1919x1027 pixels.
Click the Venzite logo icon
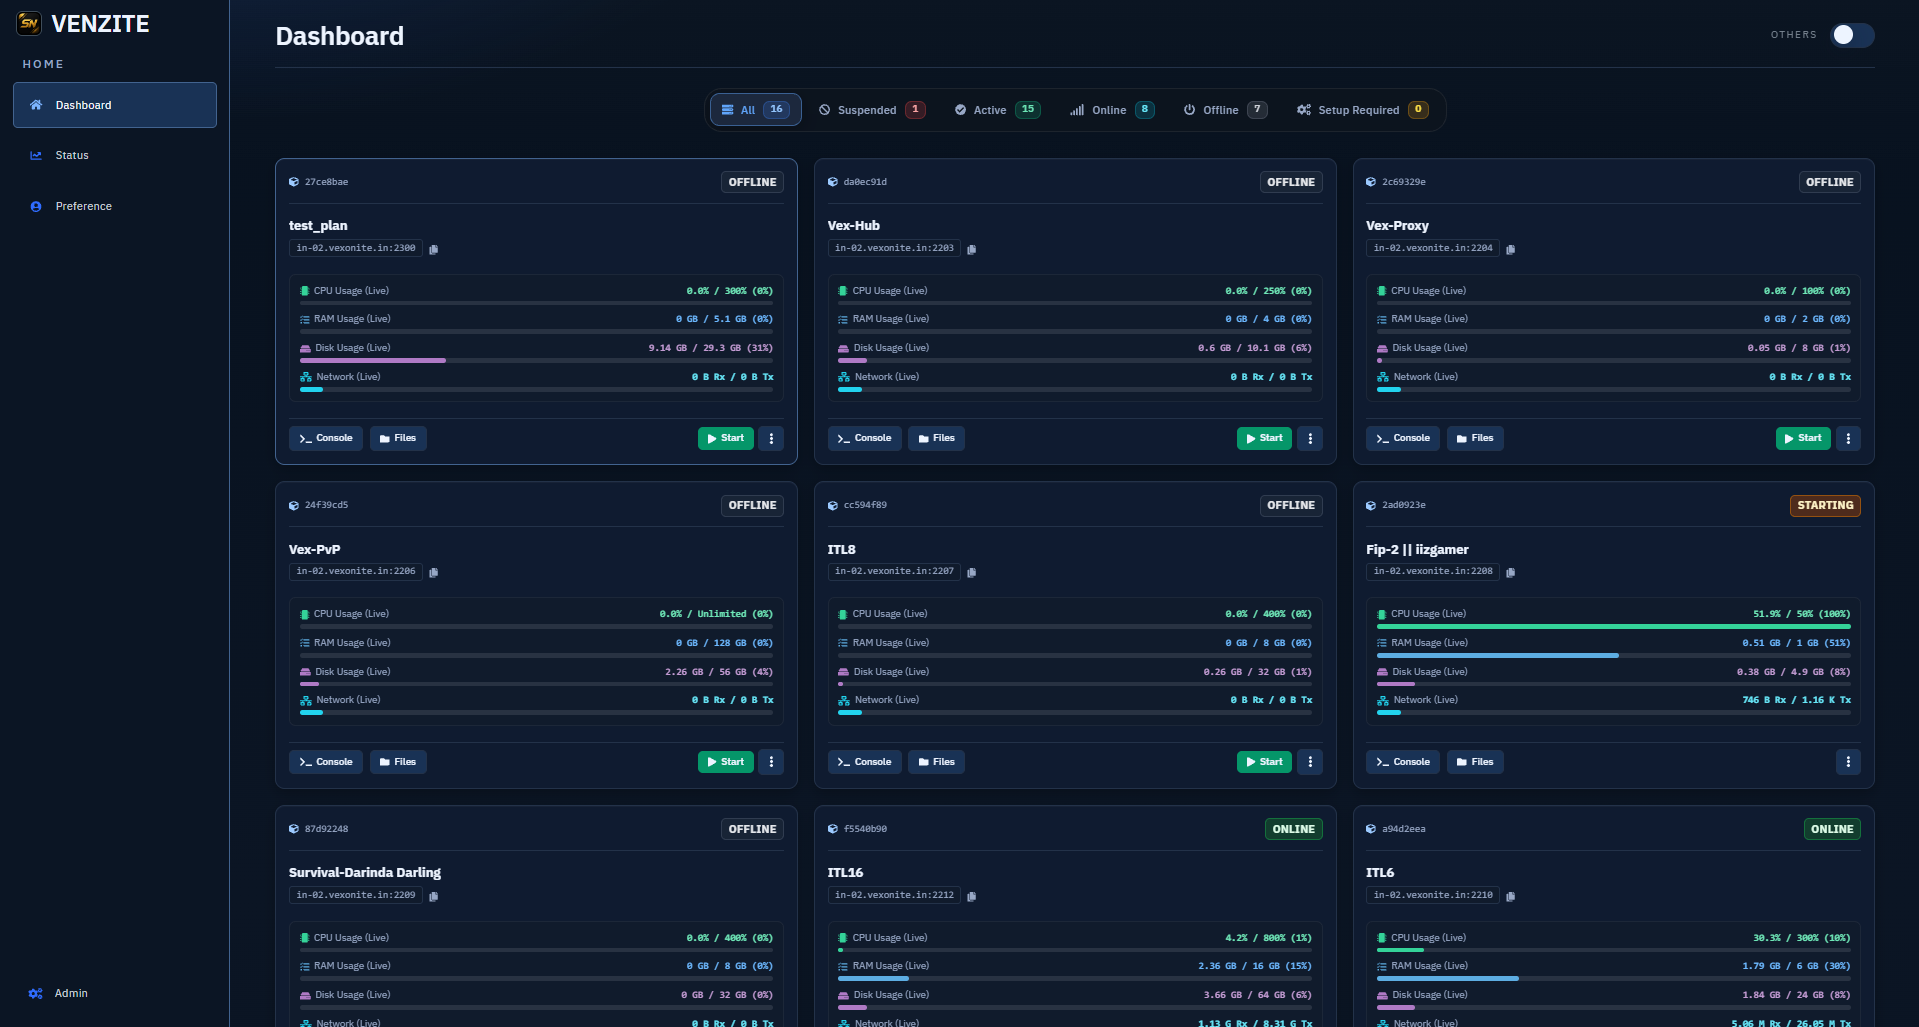[29, 23]
